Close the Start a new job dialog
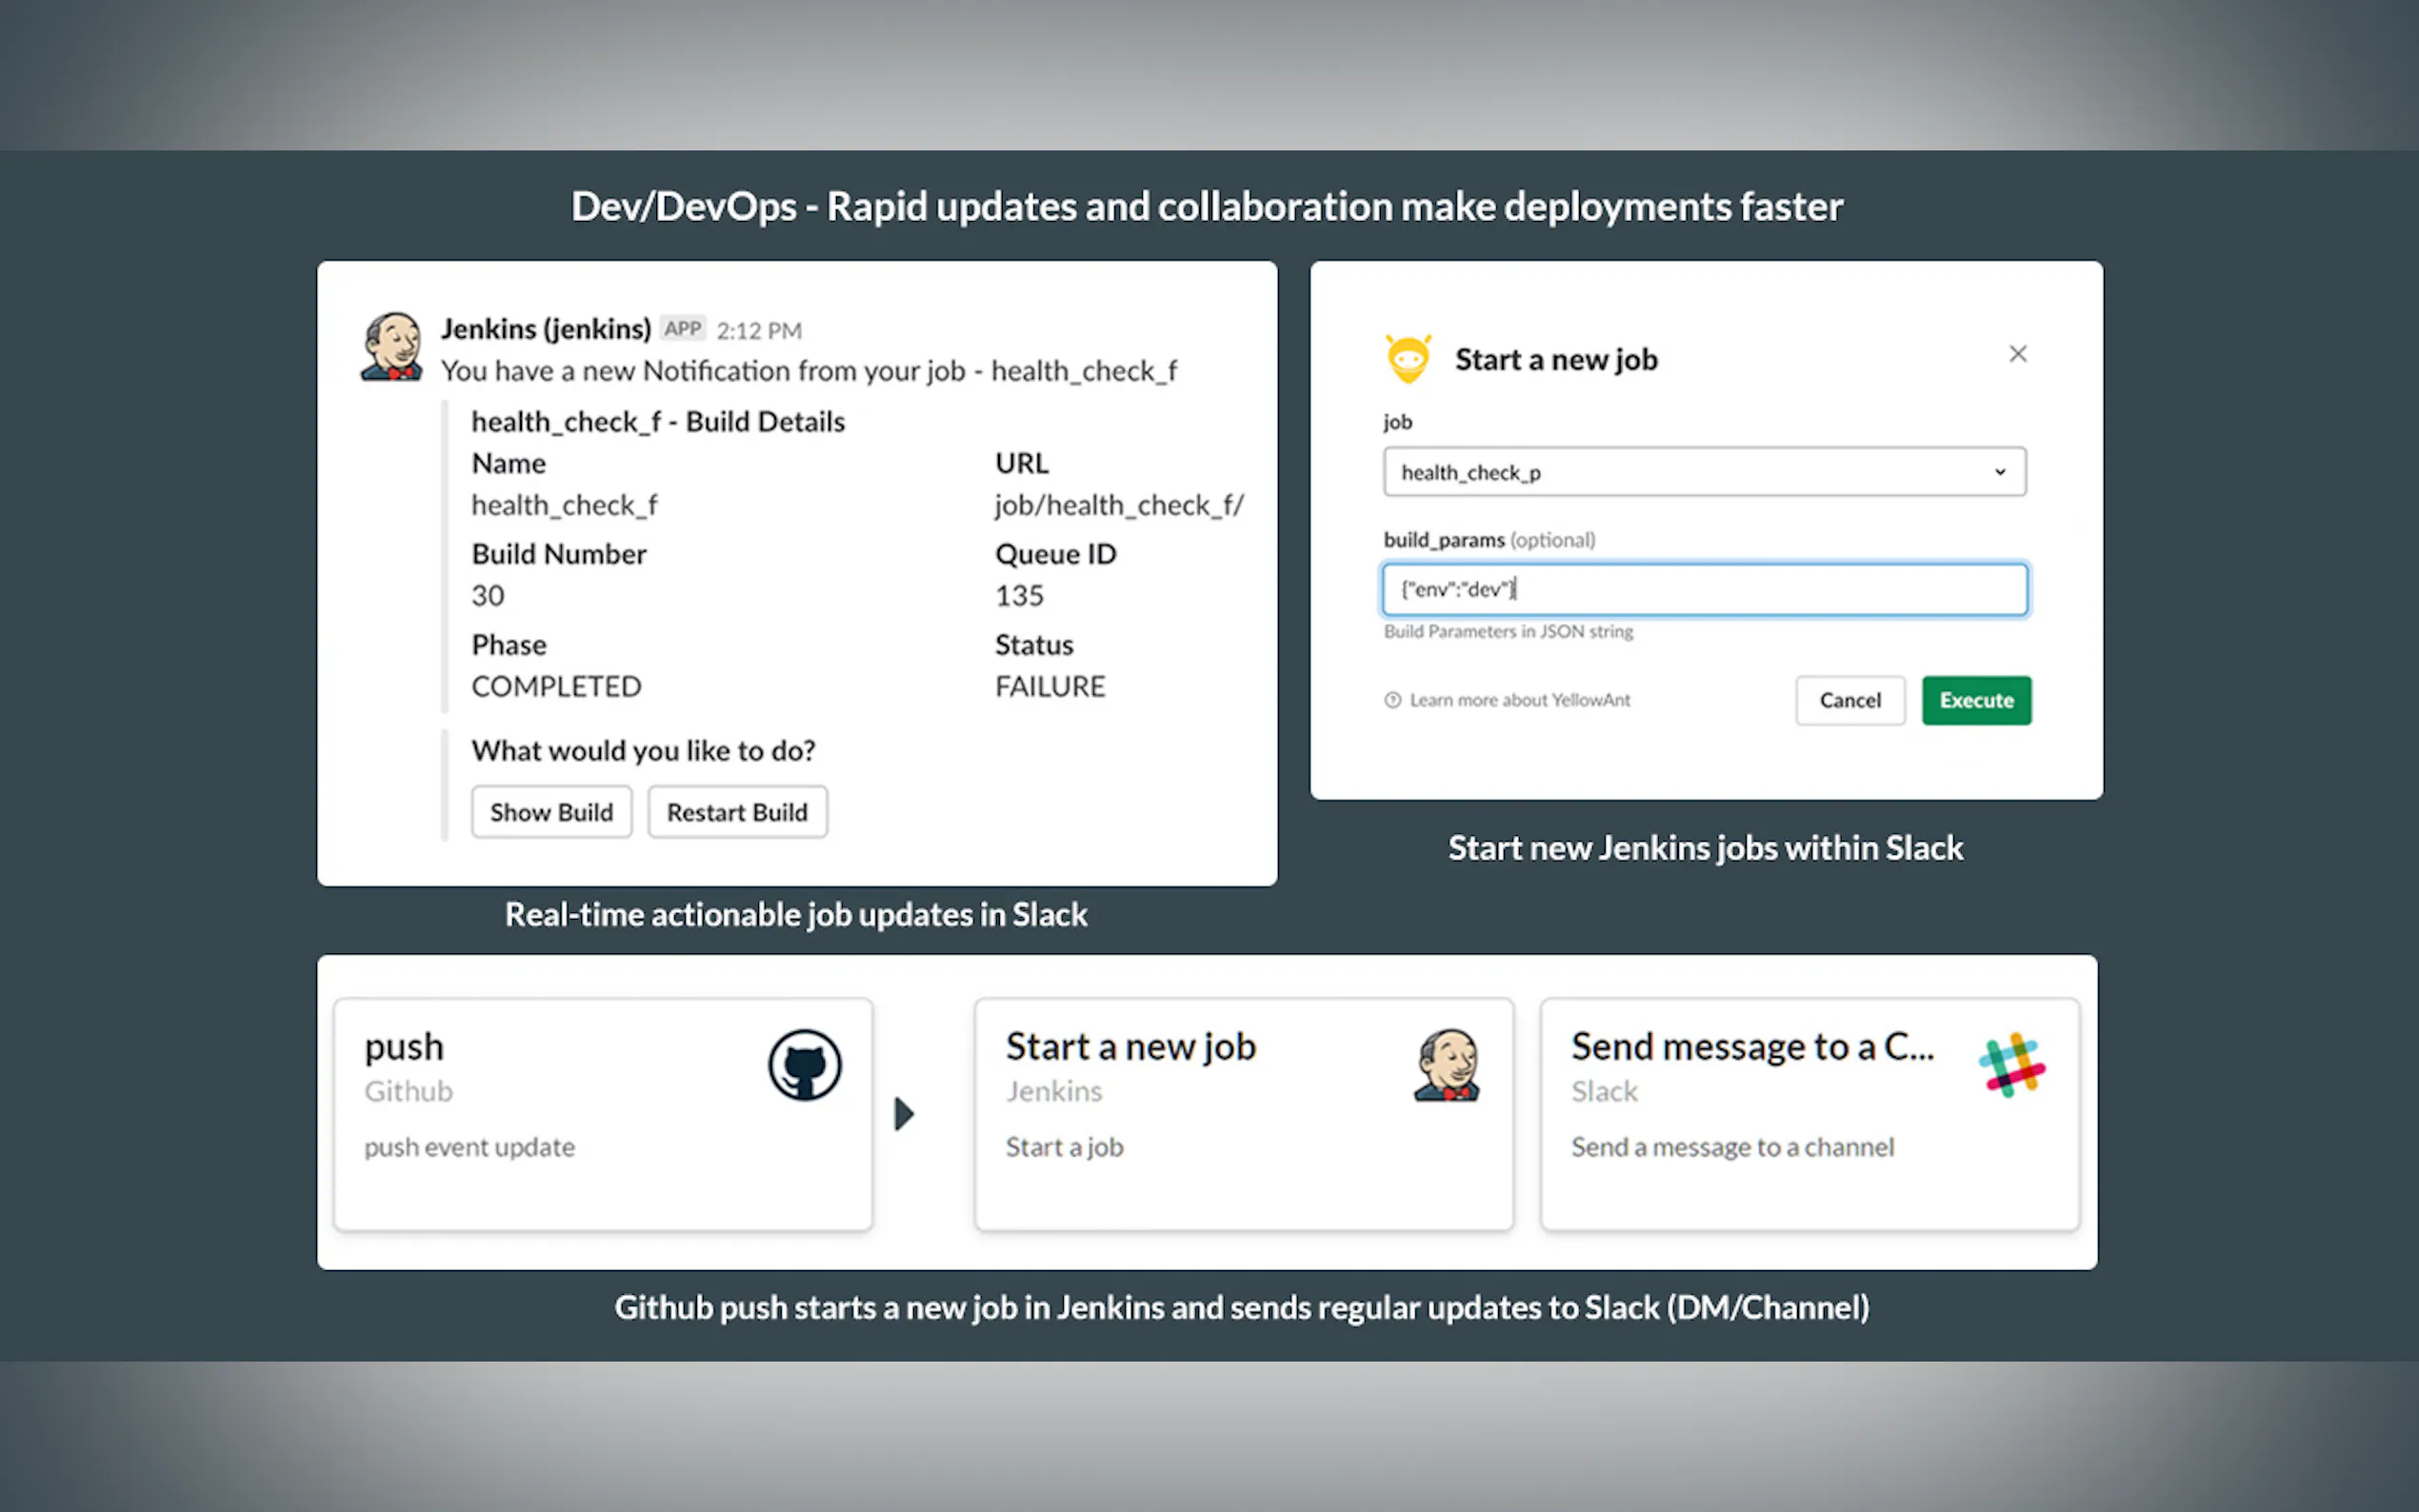The image size is (2419, 1512). click(x=2017, y=354)
